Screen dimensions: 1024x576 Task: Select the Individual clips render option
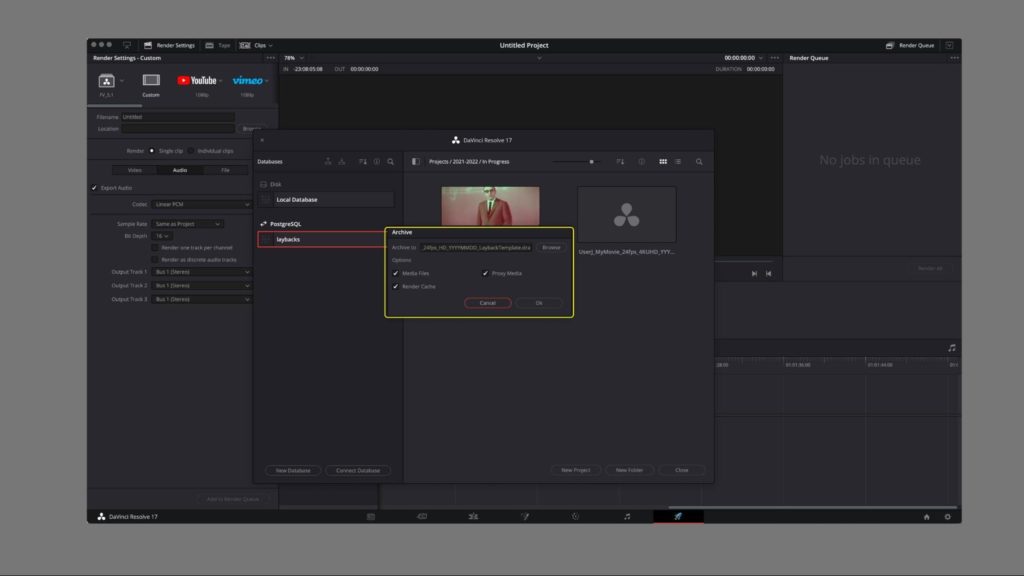coord(191,151)
